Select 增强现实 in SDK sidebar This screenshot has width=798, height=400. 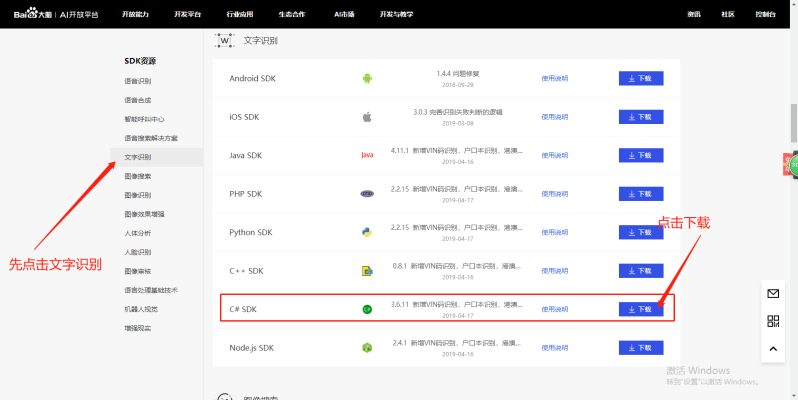tap(137, 328)
